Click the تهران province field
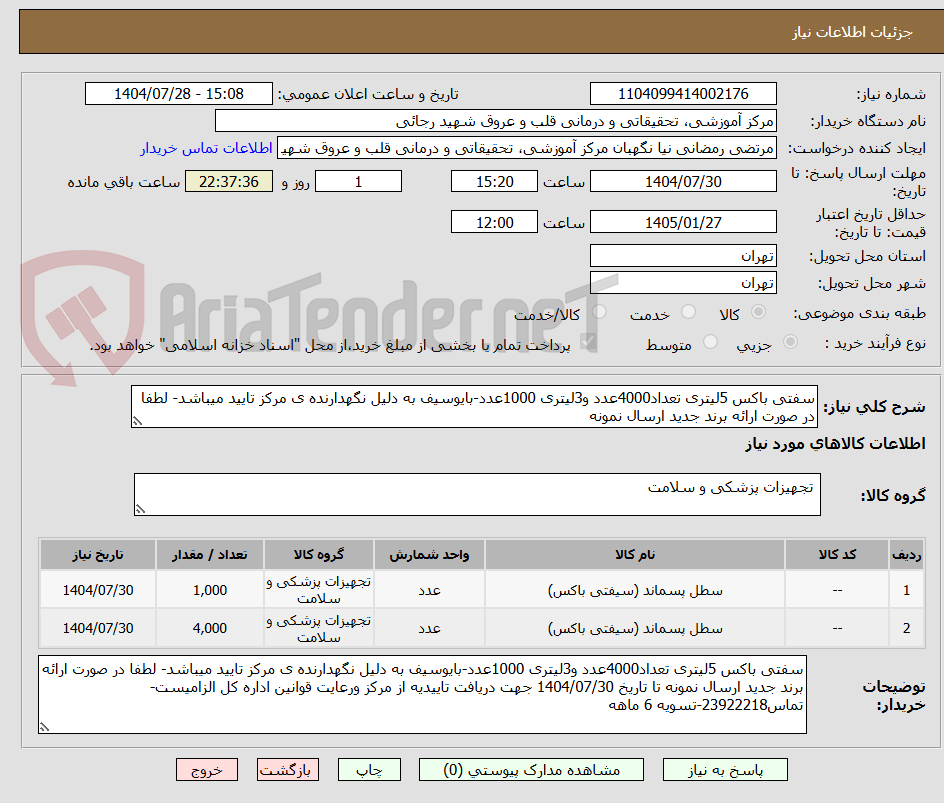 pos(683,256)
